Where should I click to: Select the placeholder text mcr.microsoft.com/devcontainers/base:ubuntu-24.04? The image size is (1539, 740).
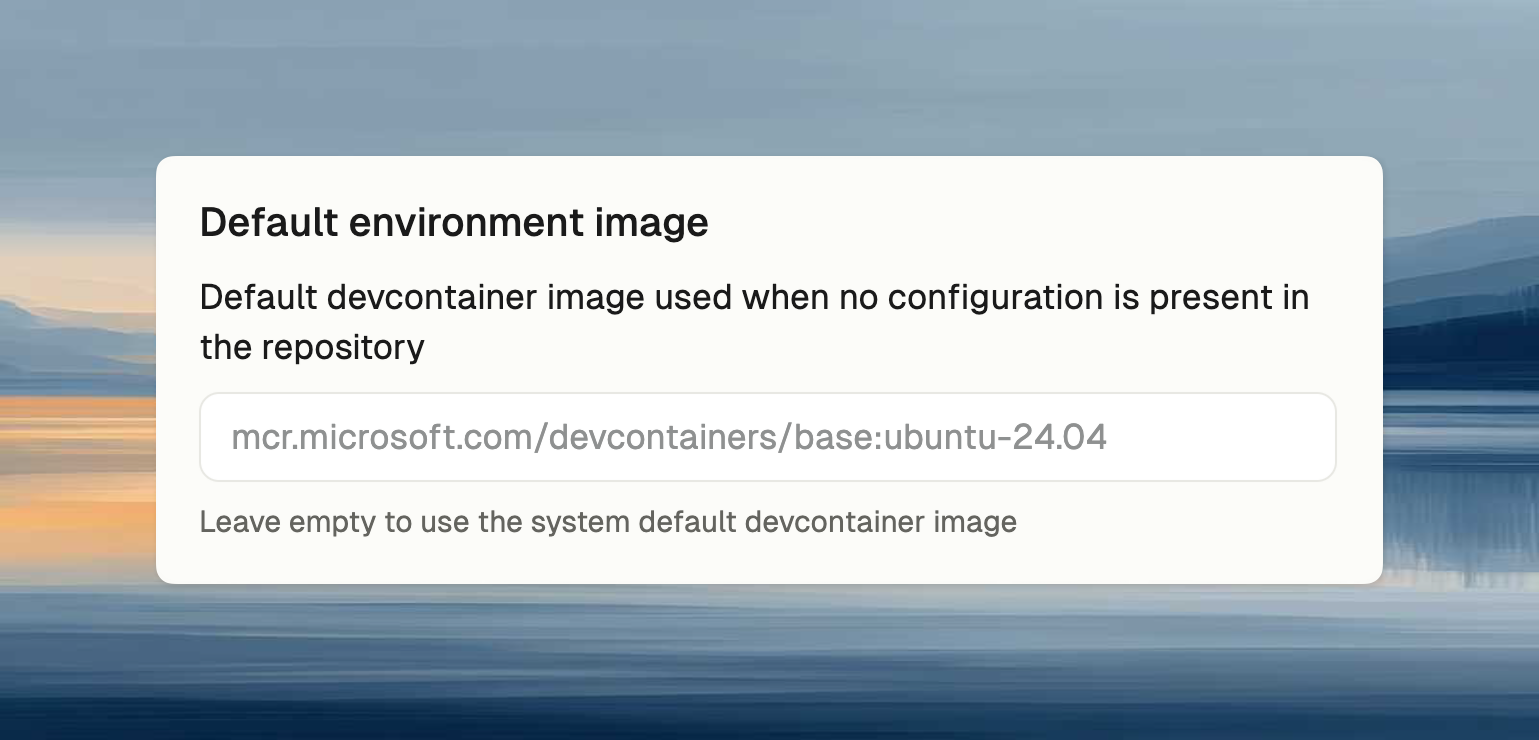670,437
